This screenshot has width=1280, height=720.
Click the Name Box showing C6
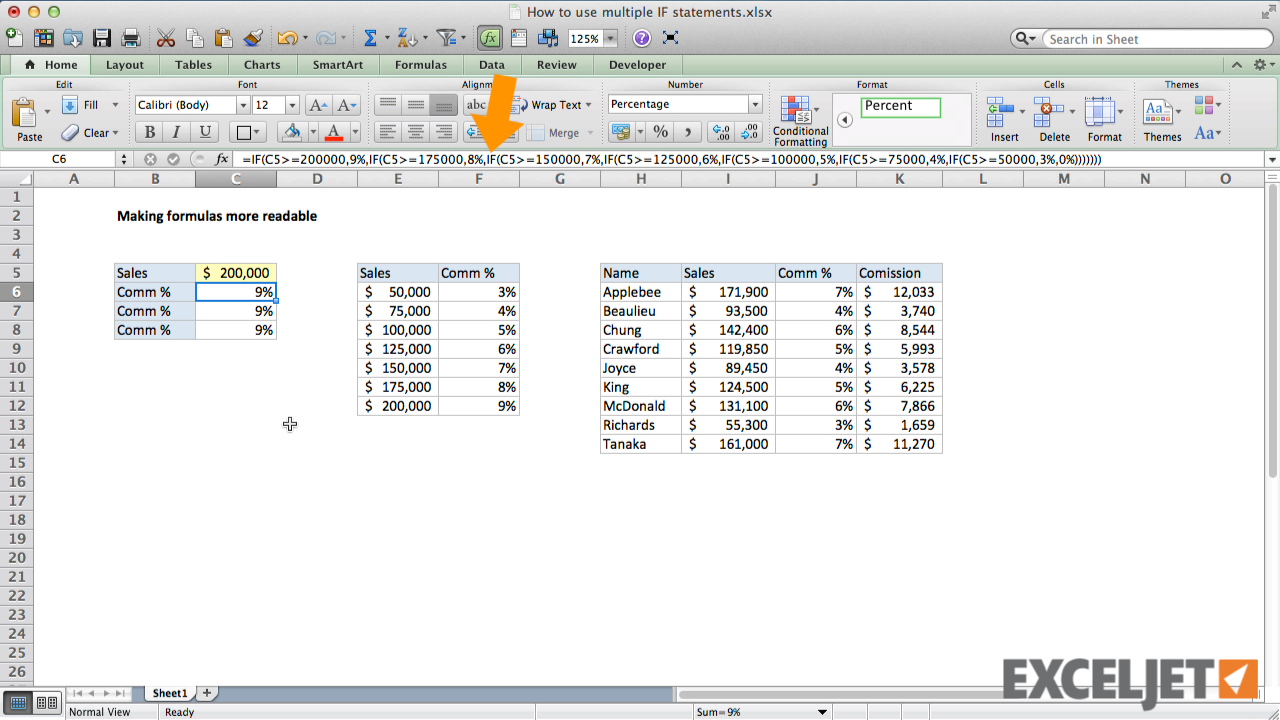tap(60, 159)
